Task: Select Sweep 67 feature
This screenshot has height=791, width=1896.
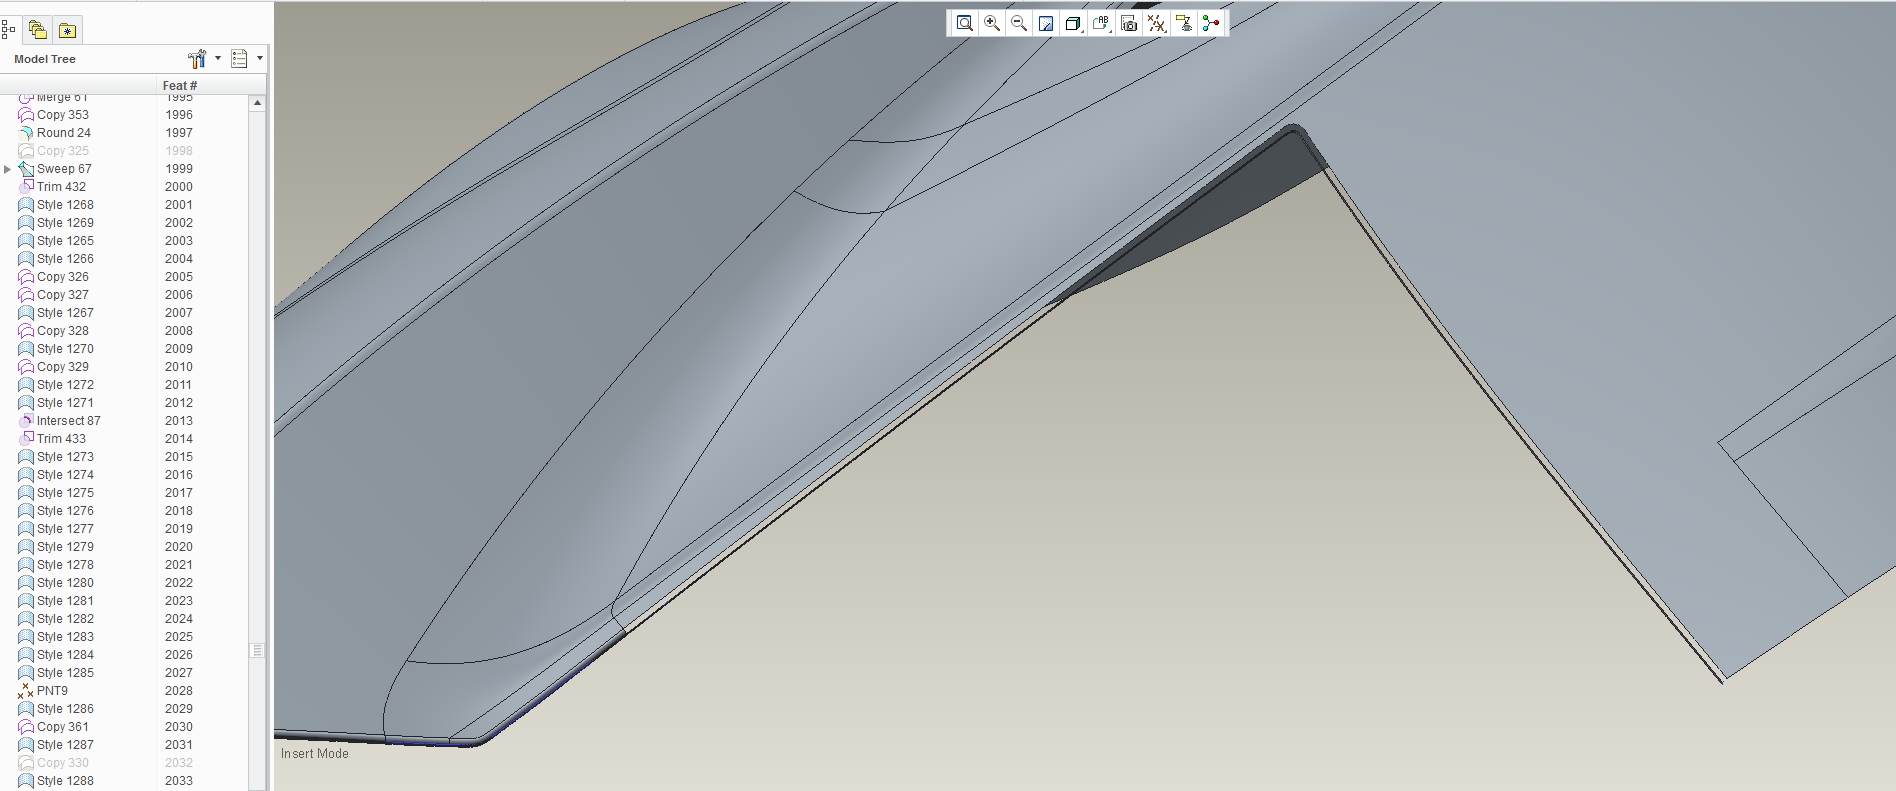Action: point(64,169)
